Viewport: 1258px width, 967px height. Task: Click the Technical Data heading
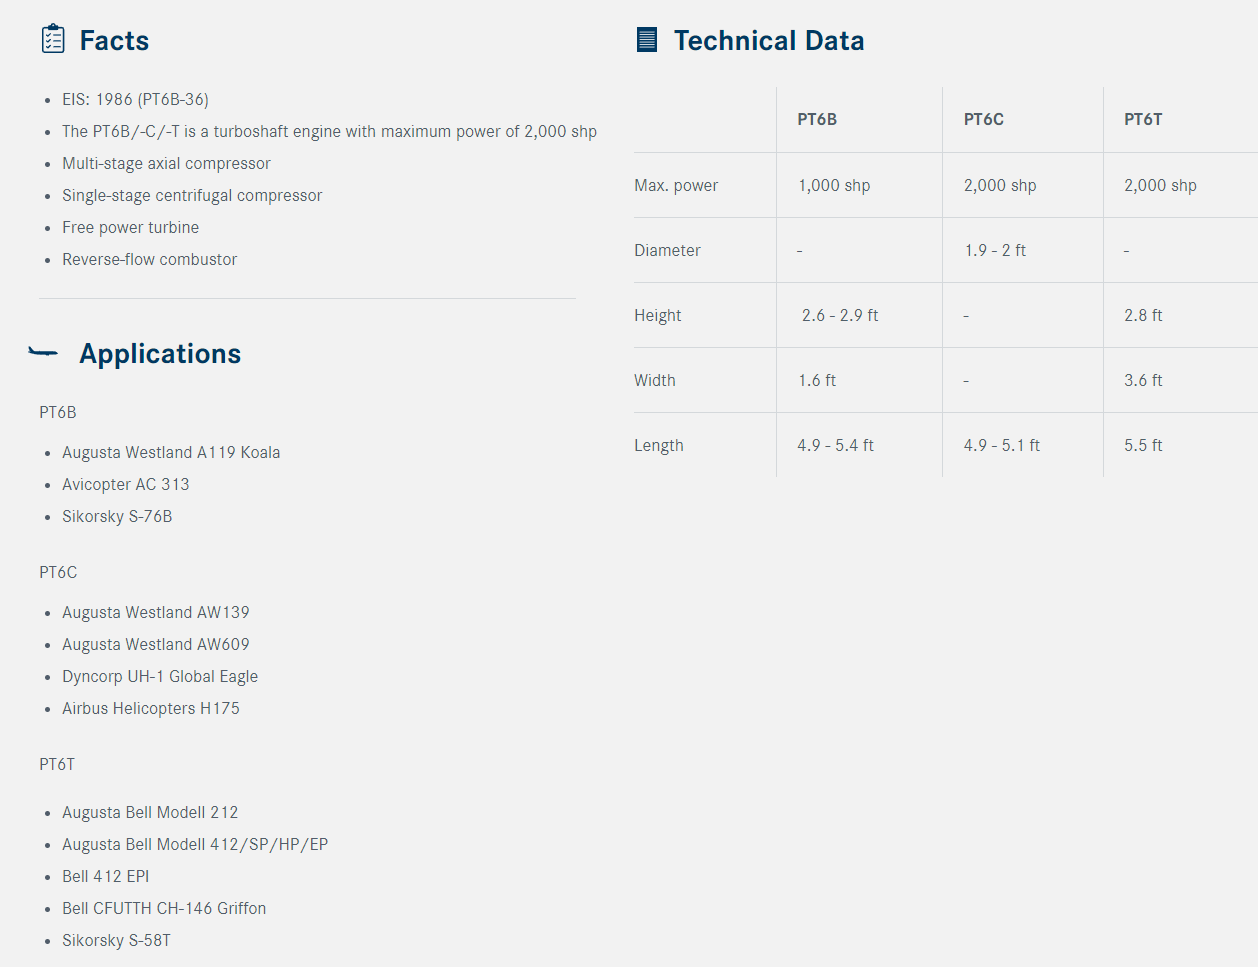point(768,40)
